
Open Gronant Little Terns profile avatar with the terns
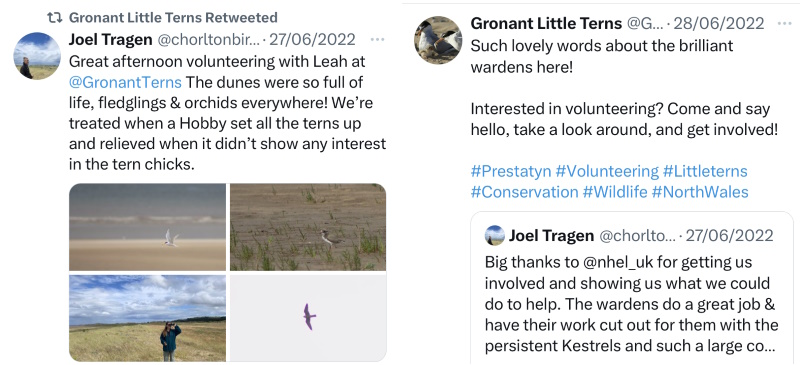pos(438,40)
